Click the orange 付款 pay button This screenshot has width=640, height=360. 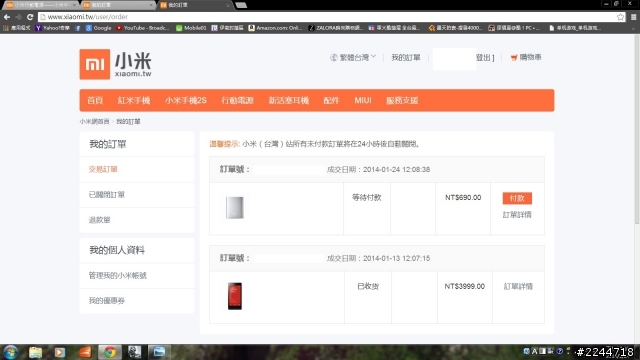point(517,198)
